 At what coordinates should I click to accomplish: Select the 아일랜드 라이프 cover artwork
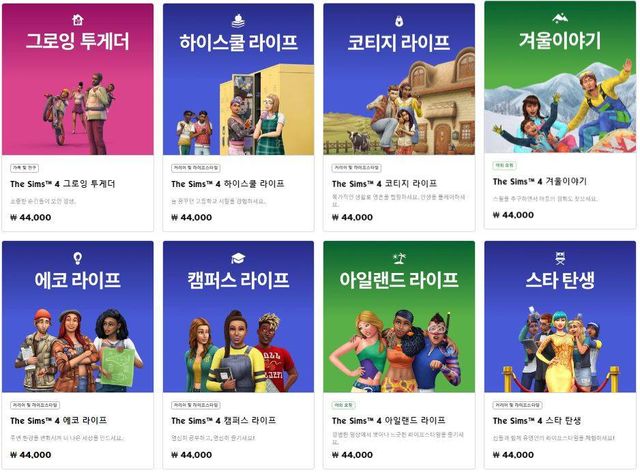(399, 317)
